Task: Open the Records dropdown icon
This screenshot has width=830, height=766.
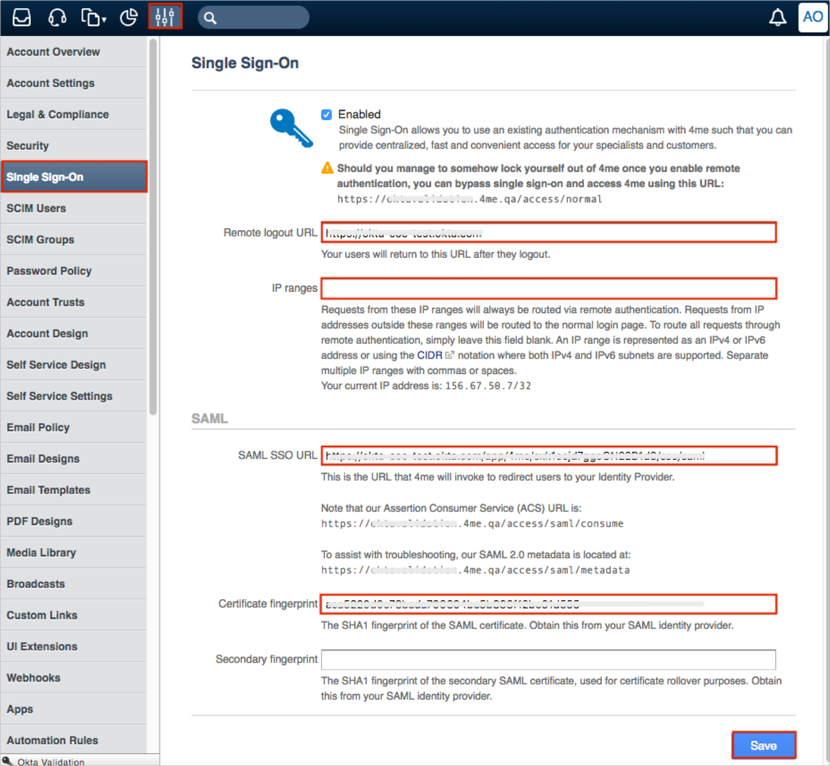Action: (x=94, y=17)
